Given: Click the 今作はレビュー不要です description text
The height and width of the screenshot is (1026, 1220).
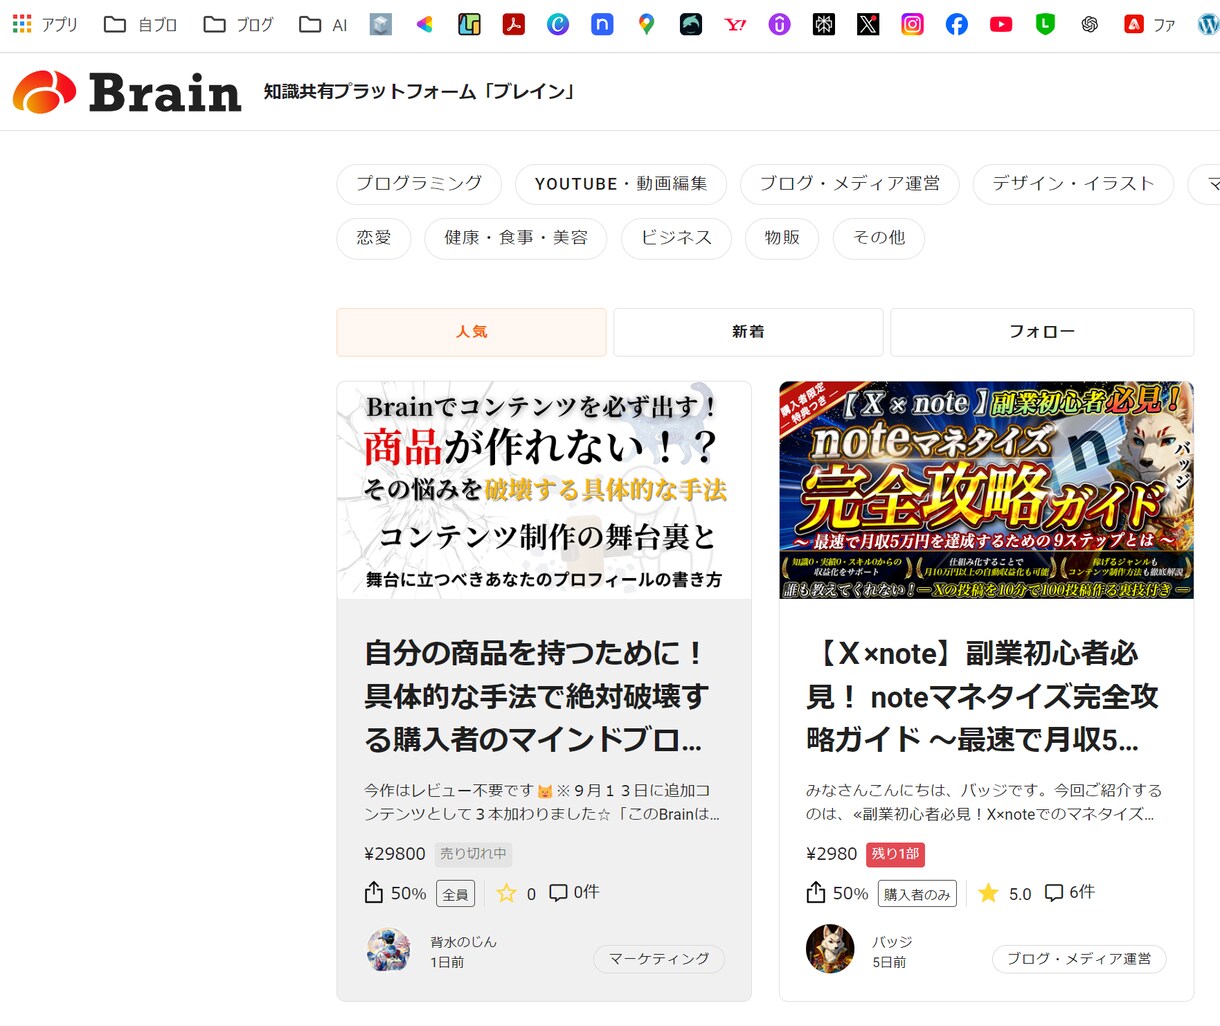Looking at the screenshot, I should pyautogui.click(x=542, y=802).
